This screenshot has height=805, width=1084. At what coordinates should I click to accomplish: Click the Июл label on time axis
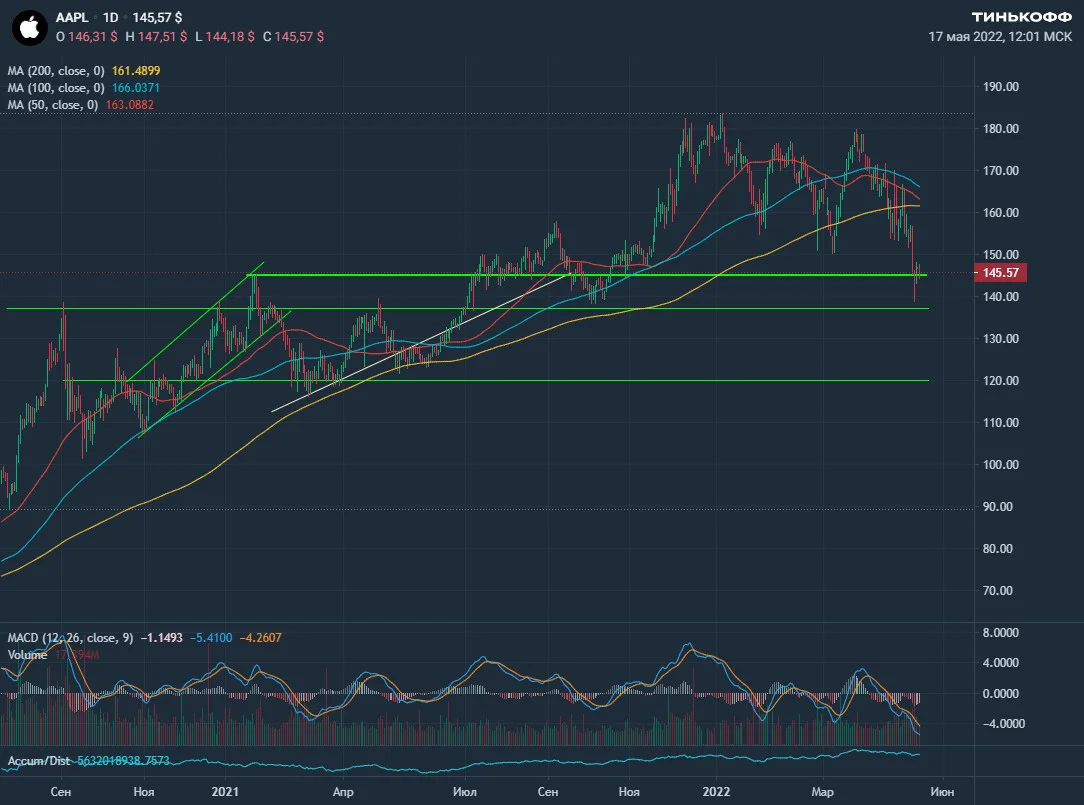click(465, 791)
